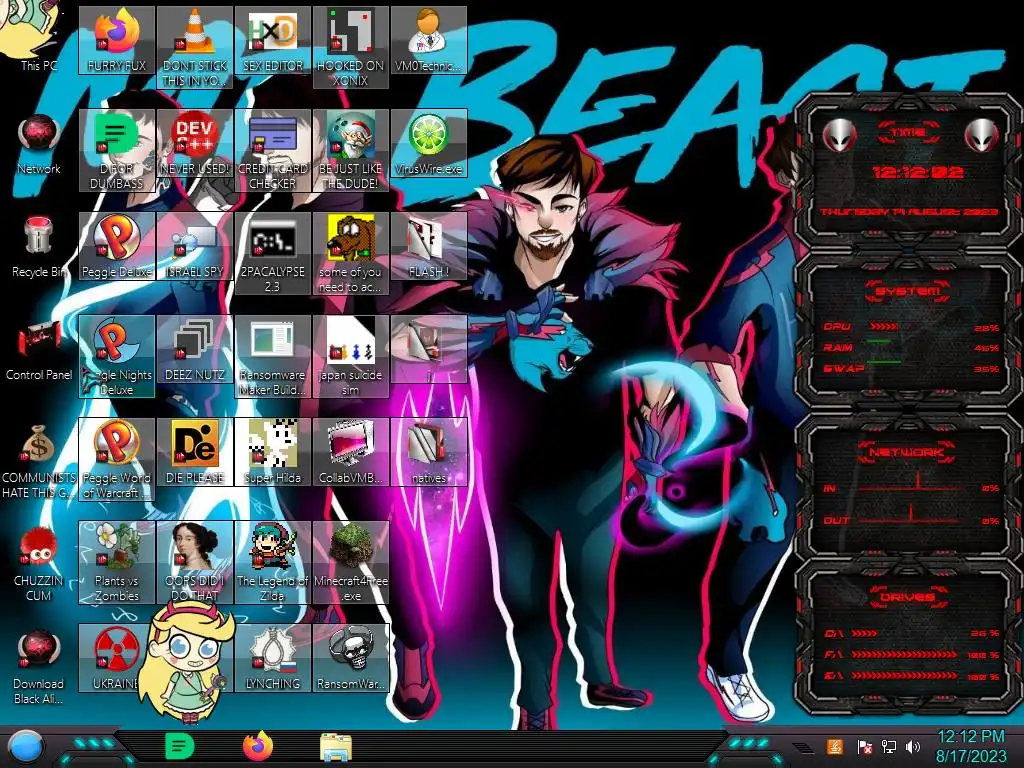This screenshot has width=1024, height=768.
Task: Click the left alien head in TIME widget
Action: click(x=839, y=135)
